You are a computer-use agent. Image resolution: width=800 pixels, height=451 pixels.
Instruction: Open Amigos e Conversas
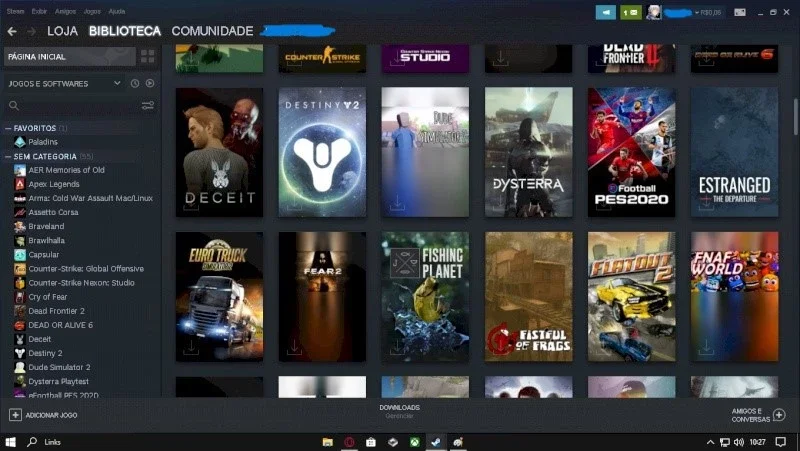750,415
